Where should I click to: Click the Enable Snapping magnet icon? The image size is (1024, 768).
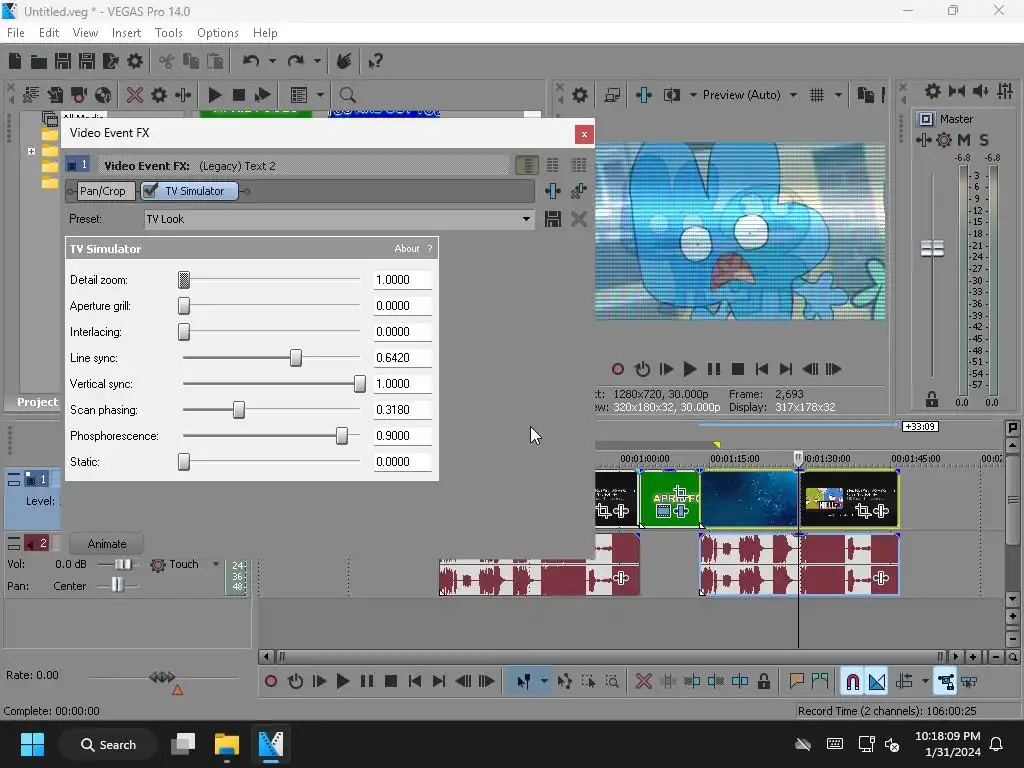click(x=853, y=681)
